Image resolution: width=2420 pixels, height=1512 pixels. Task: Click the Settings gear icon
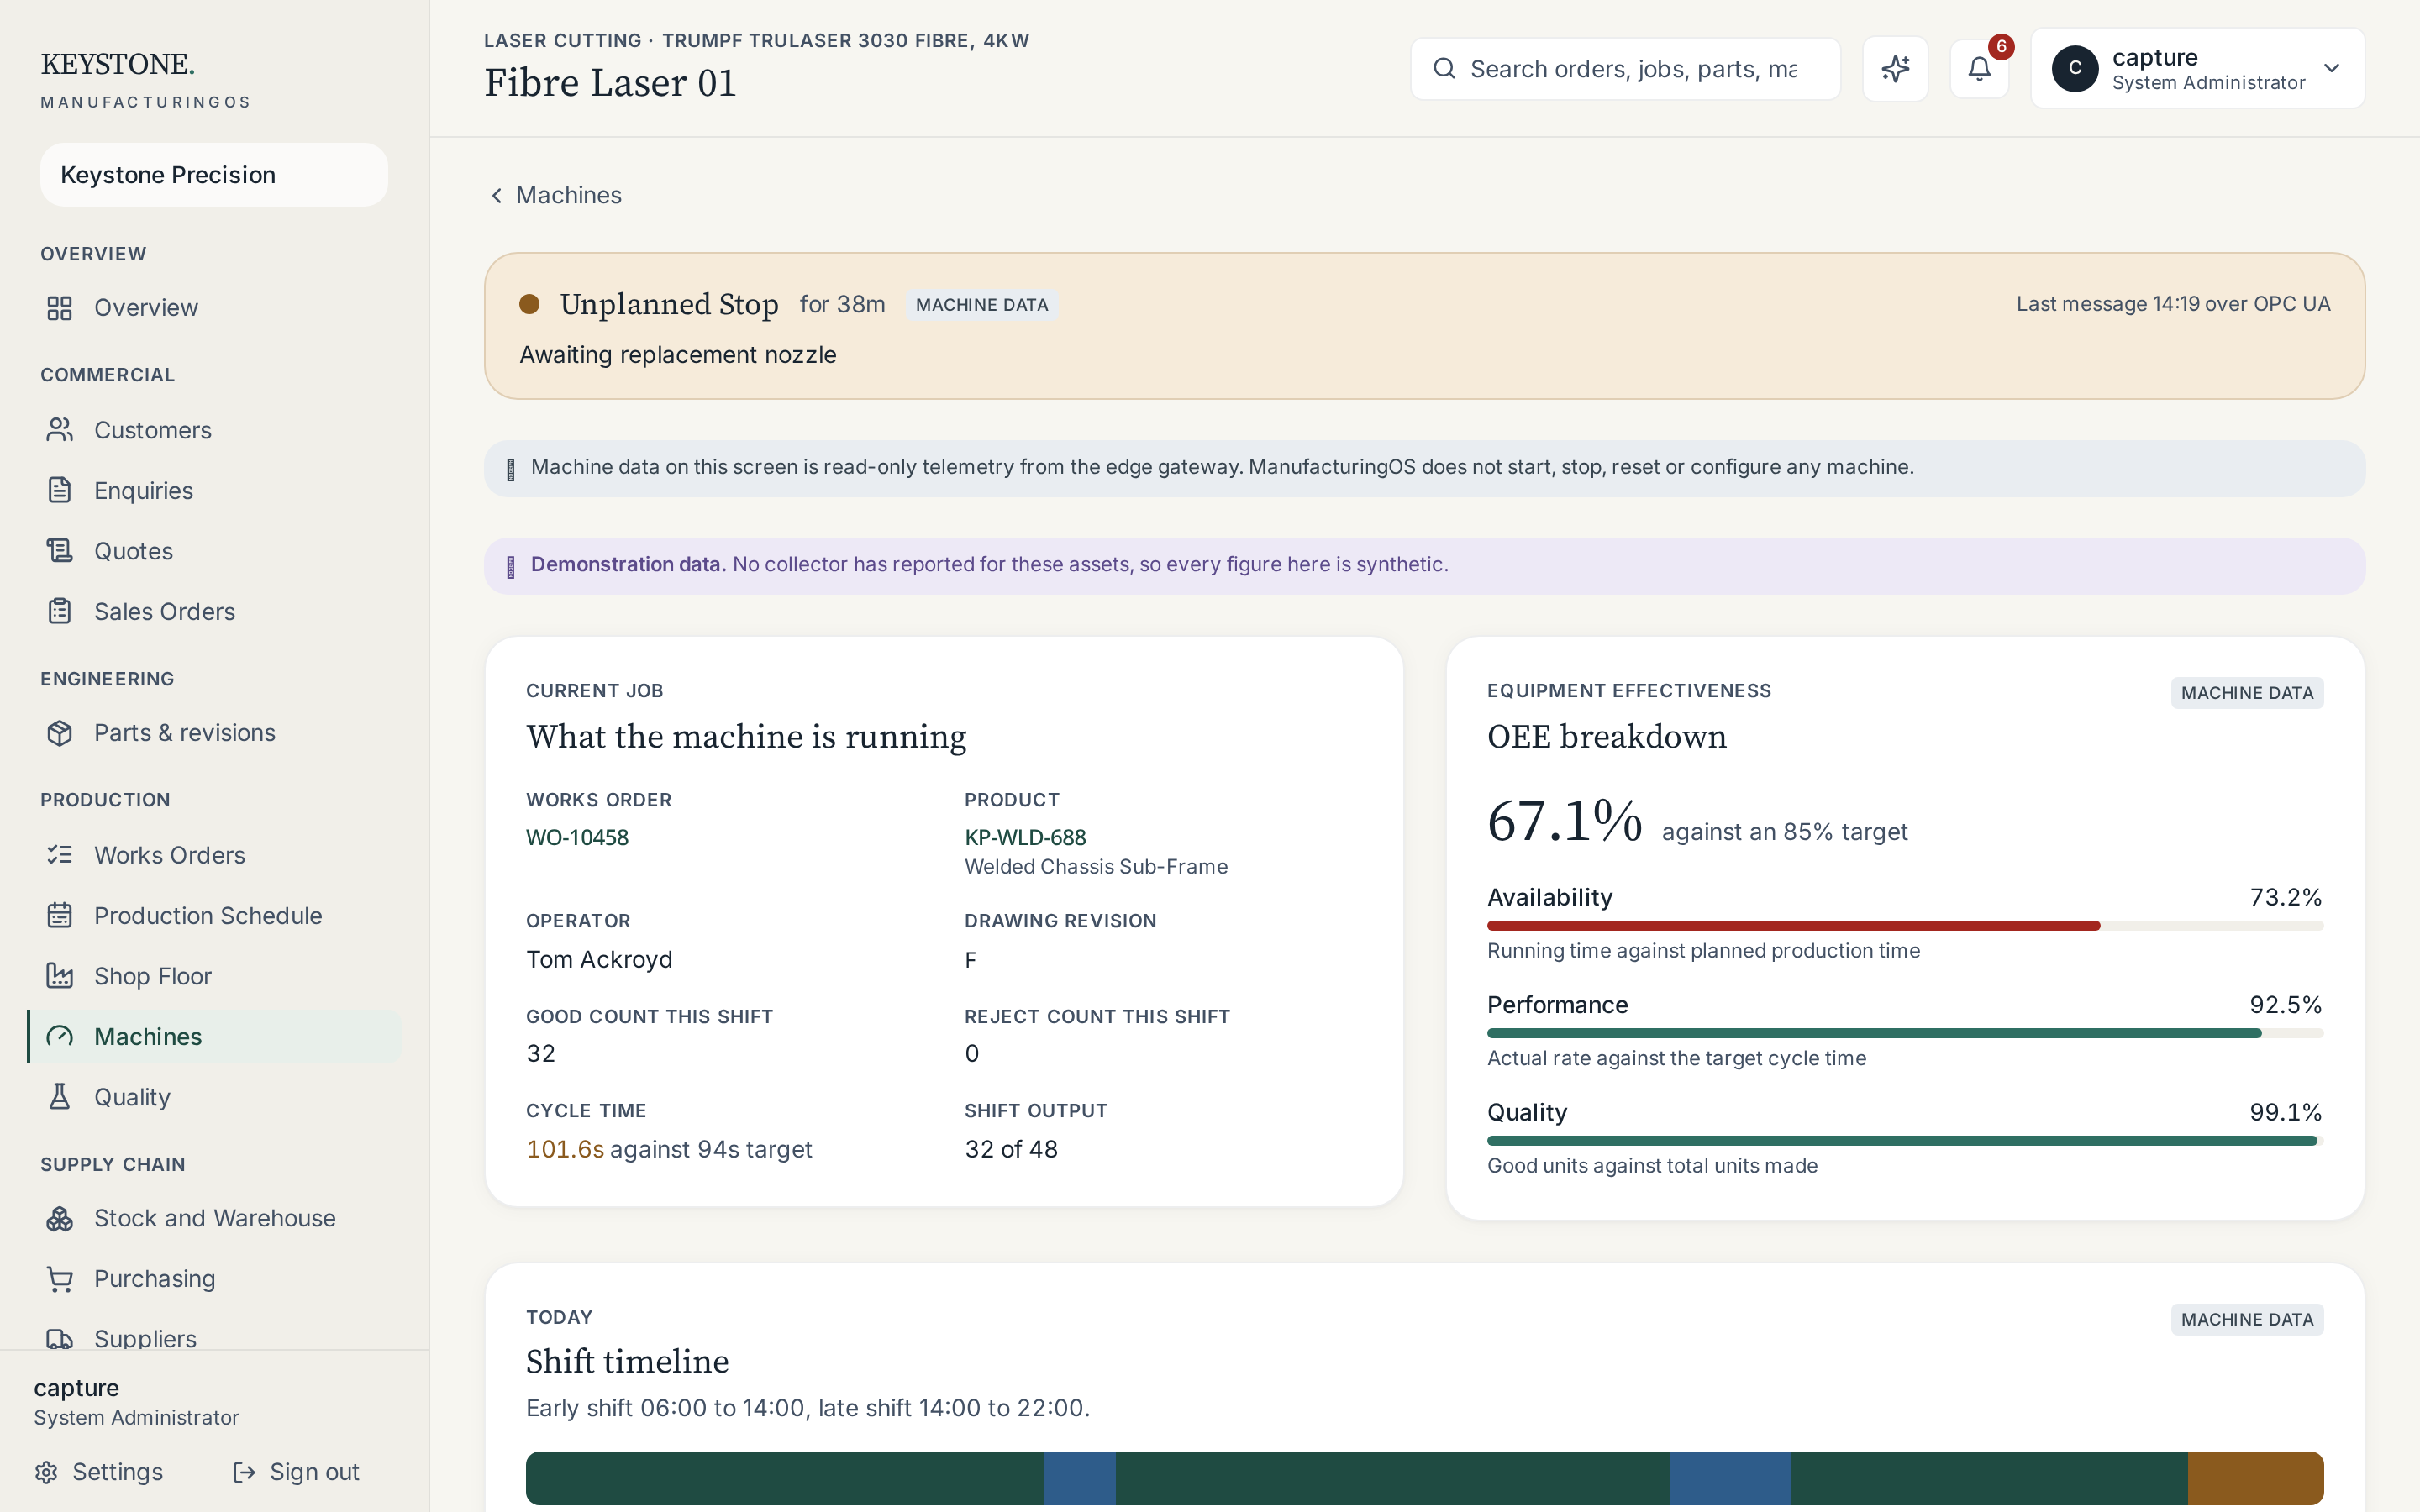coord(46,1472)
